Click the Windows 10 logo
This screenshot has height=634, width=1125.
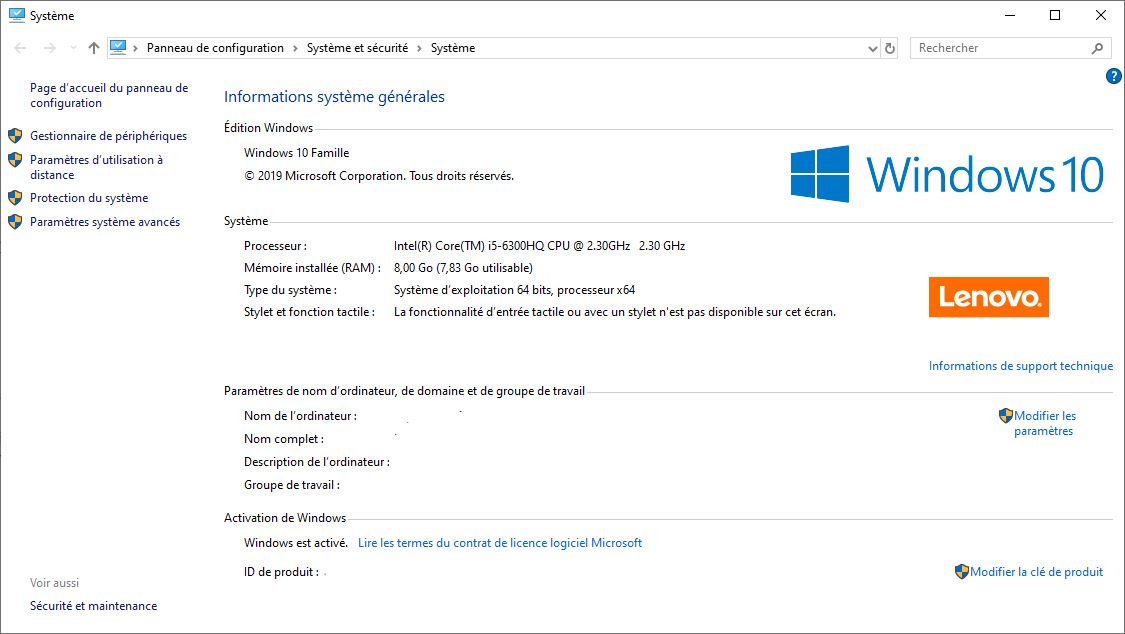947,174
